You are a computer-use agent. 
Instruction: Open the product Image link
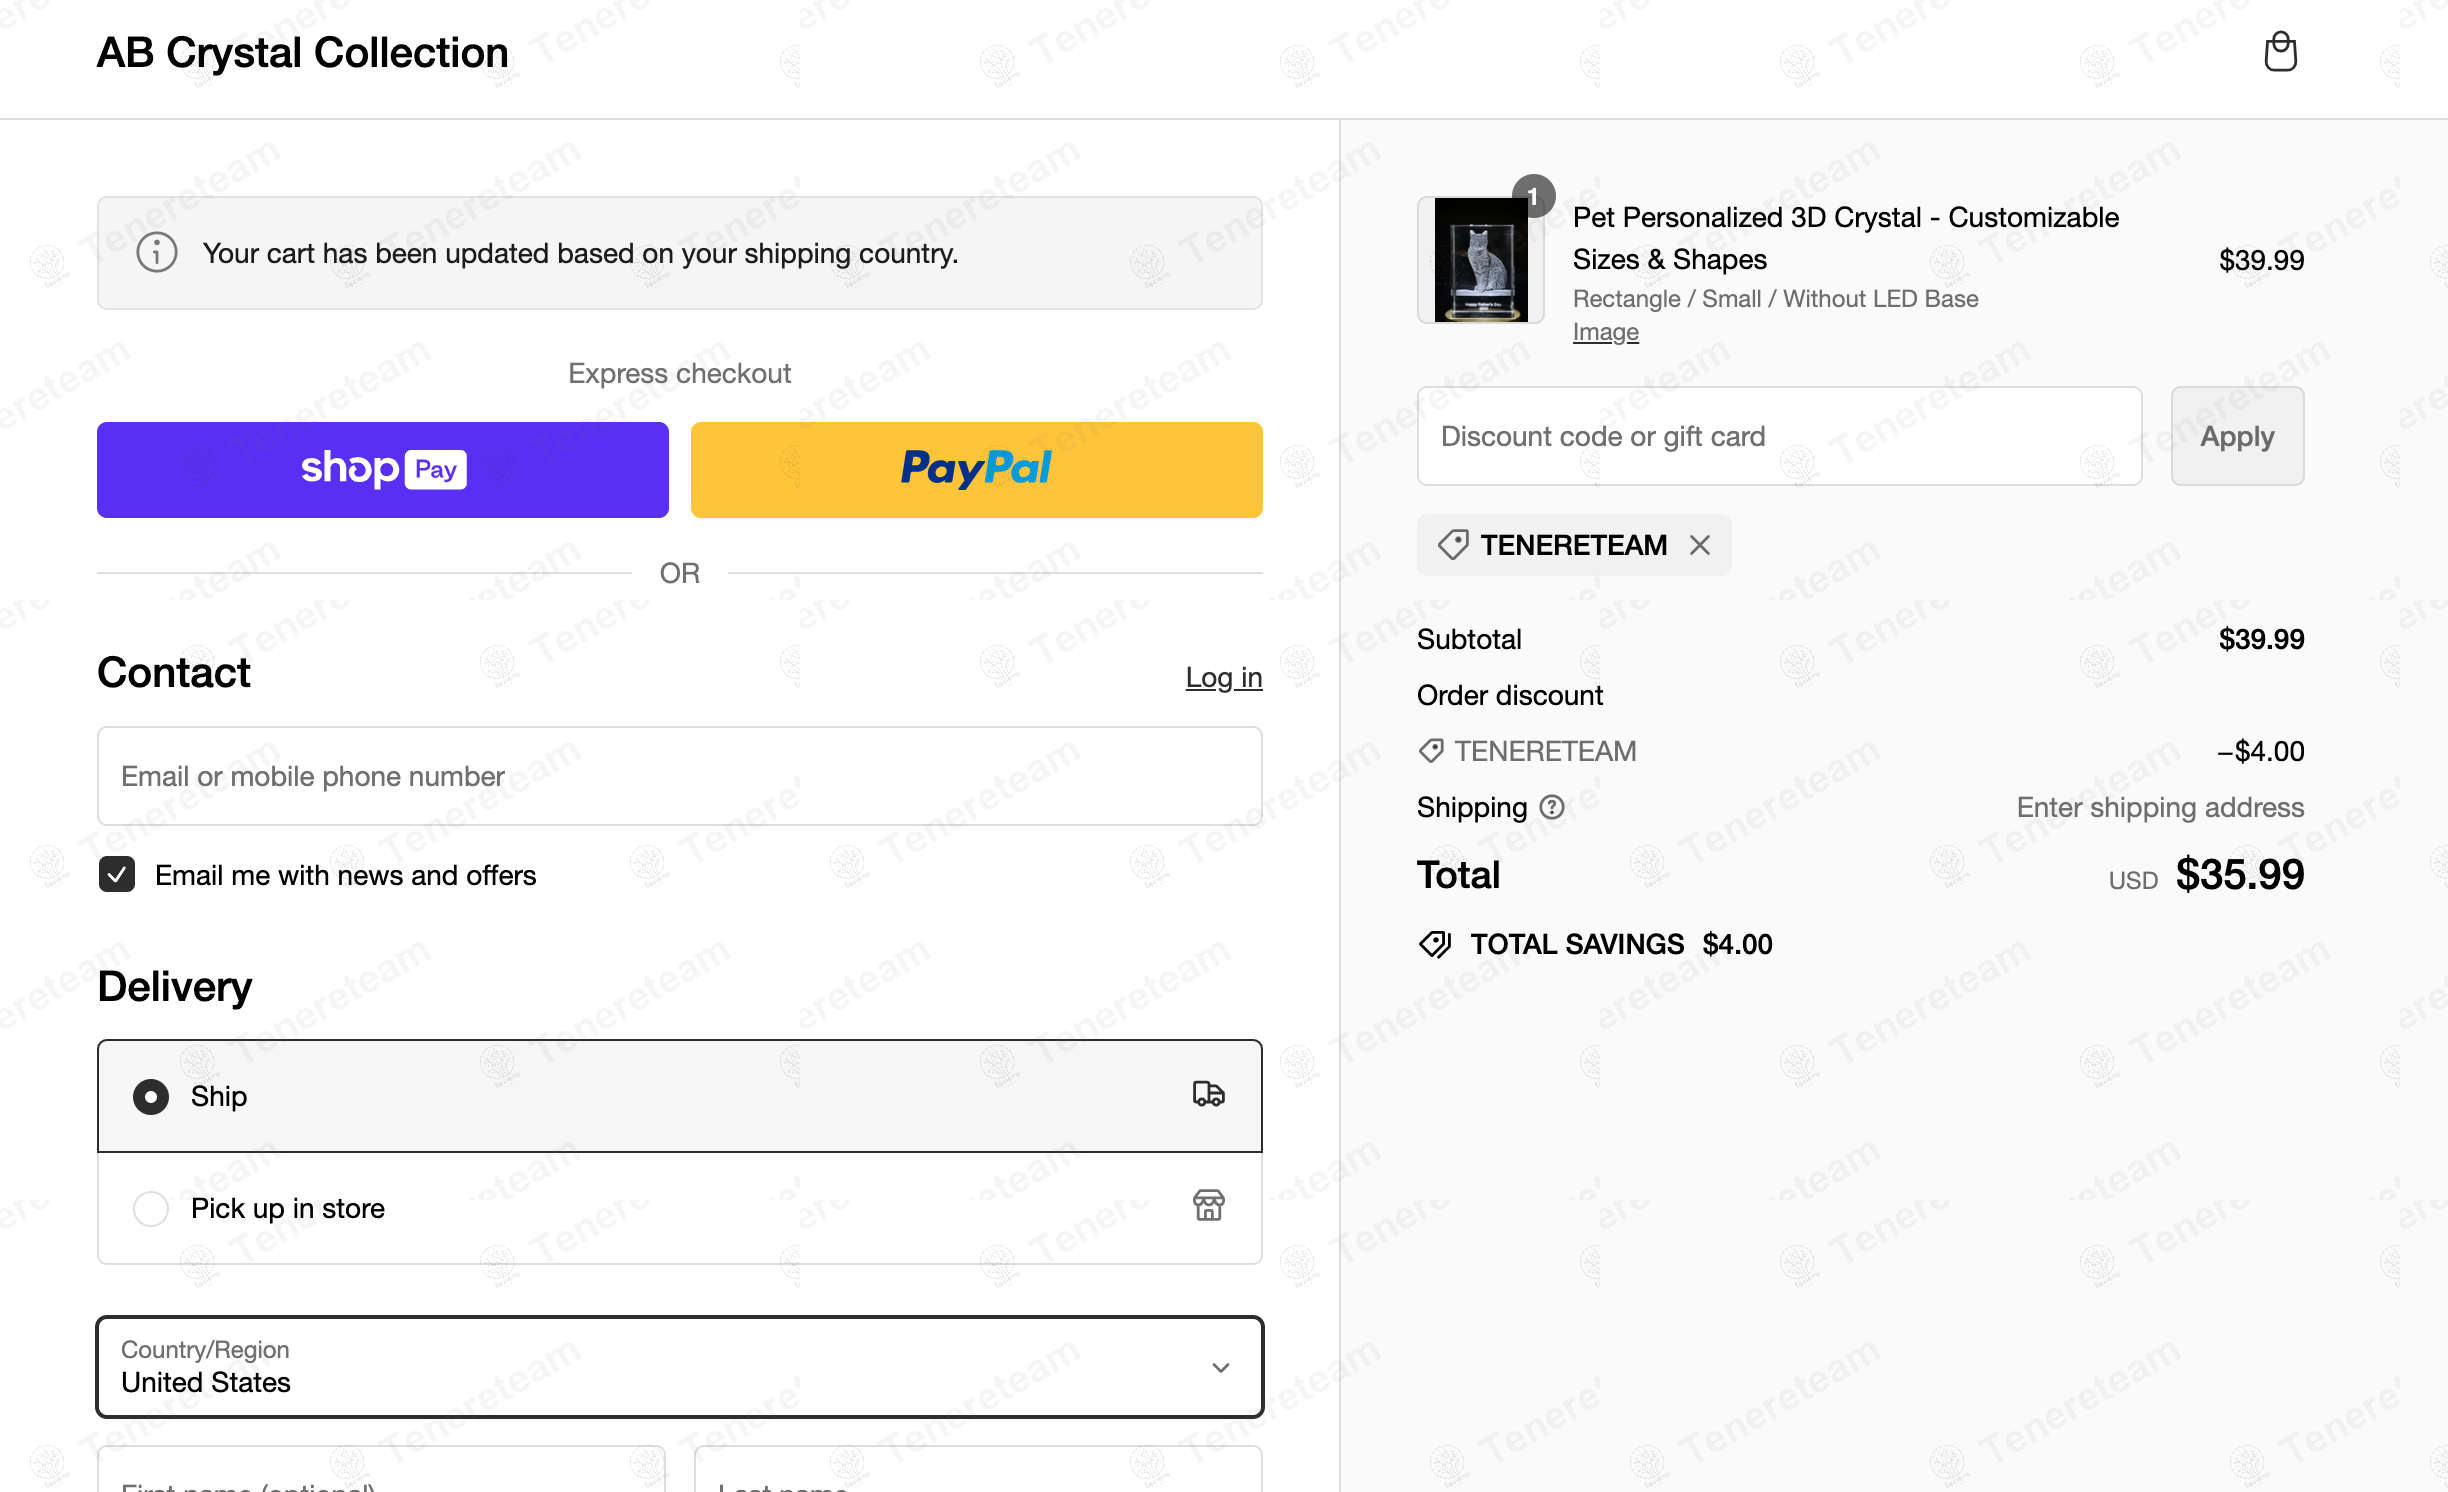point(1605,332)
